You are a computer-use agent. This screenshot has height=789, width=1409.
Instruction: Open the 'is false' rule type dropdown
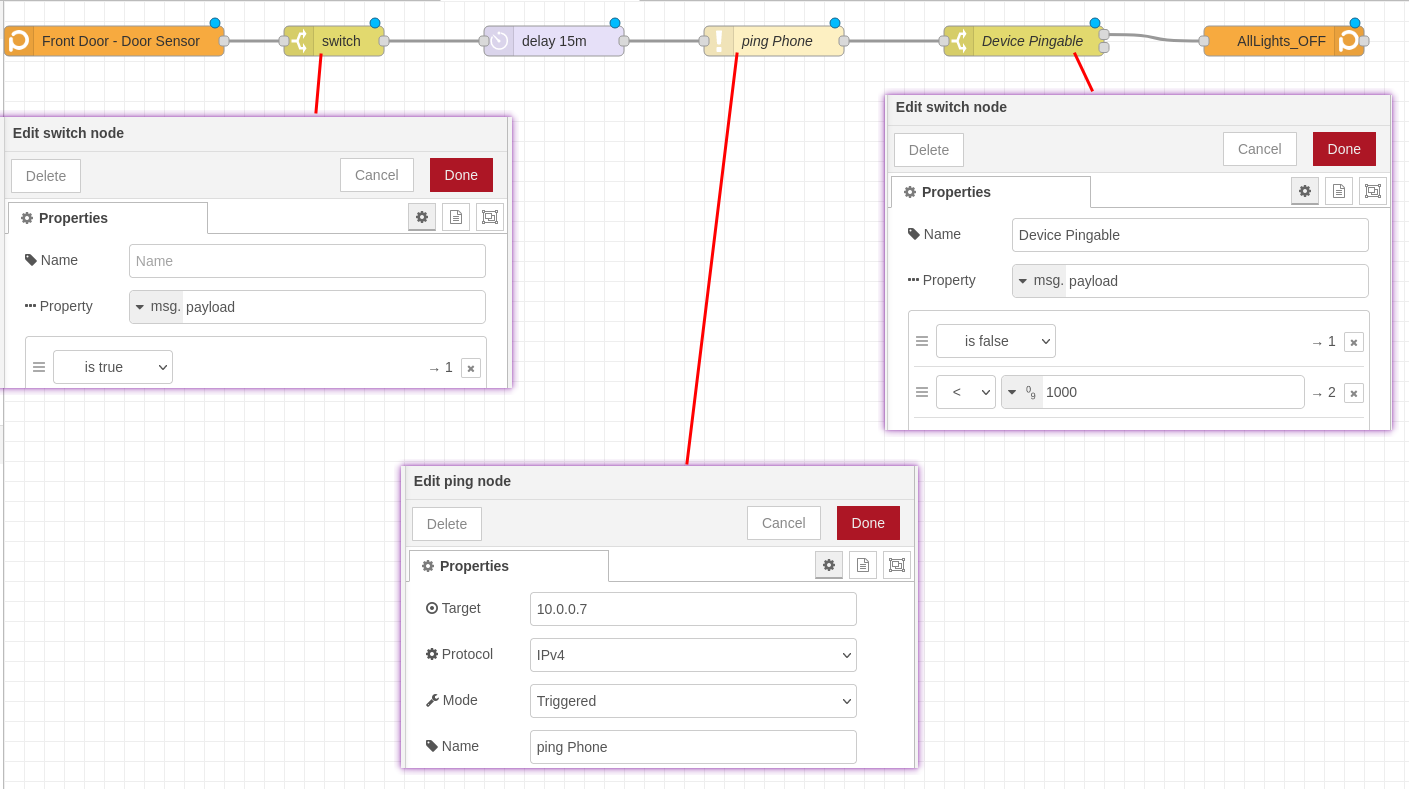995,341
